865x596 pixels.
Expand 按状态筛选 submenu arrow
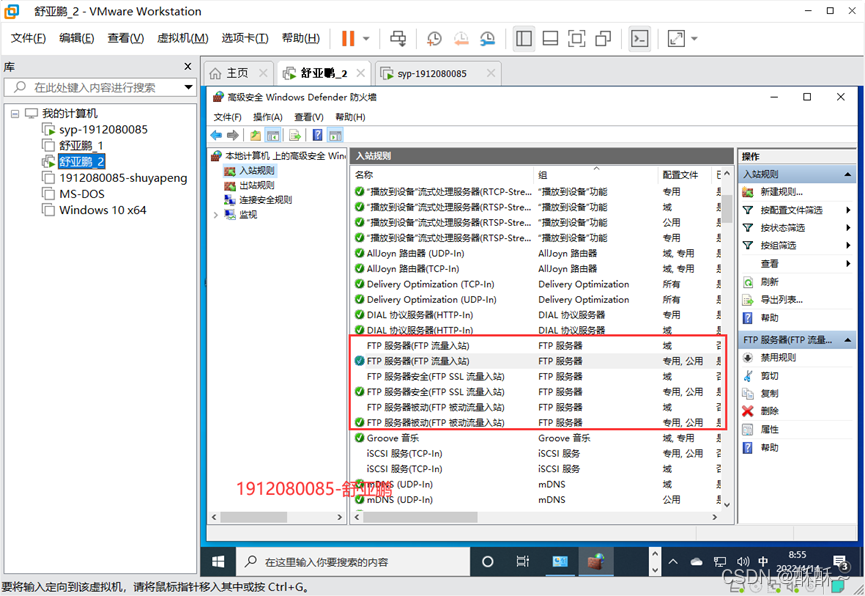pyautogui.click(x=848, y=227)
